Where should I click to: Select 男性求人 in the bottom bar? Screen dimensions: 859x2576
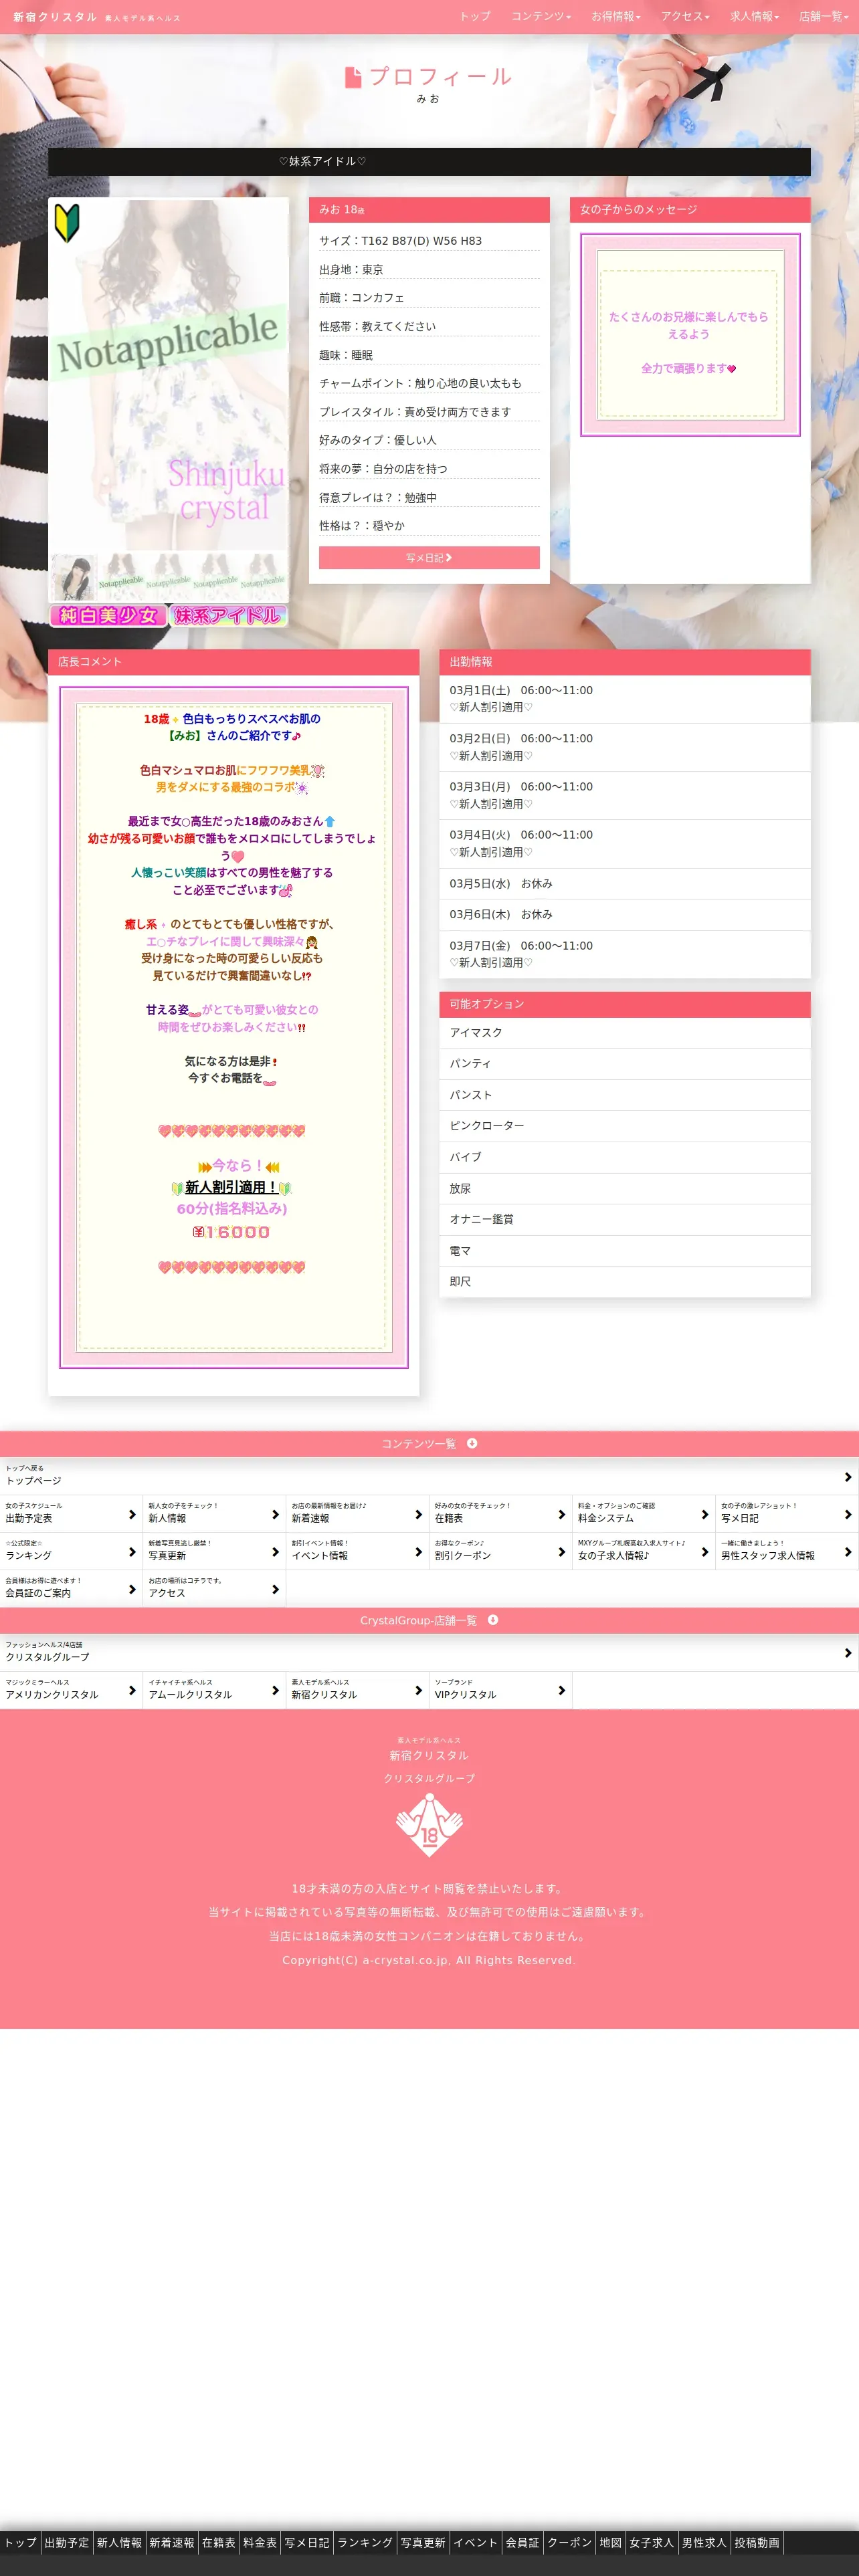pyautogui.click(x=704, y=2542)
